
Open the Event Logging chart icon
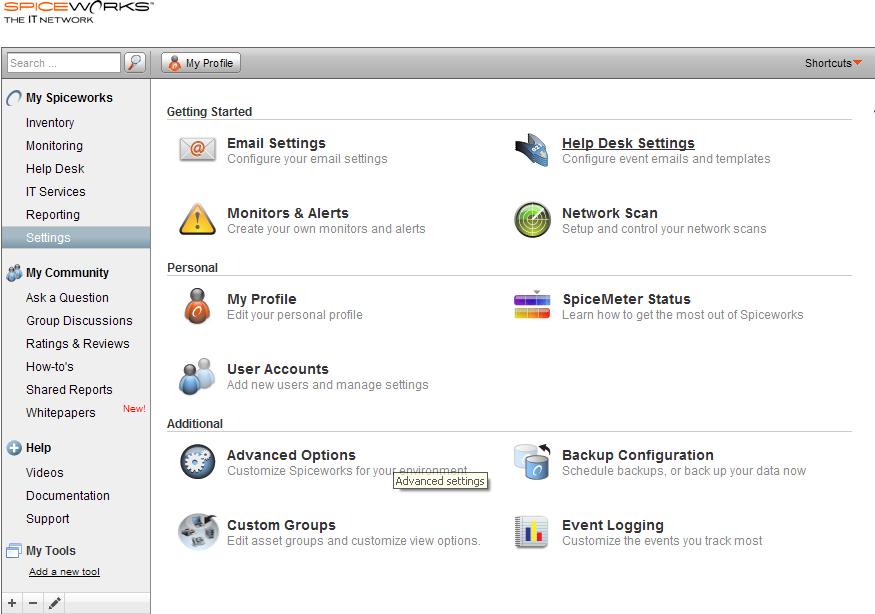pos(531,532)
